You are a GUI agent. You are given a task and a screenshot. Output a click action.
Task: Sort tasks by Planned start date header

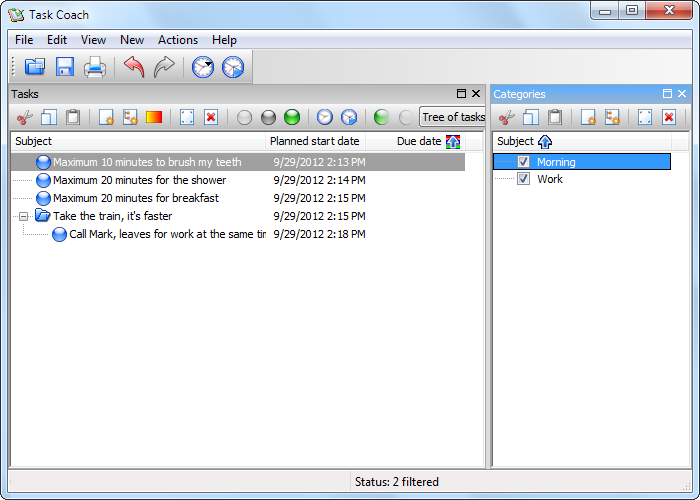[x=315, y=142]
